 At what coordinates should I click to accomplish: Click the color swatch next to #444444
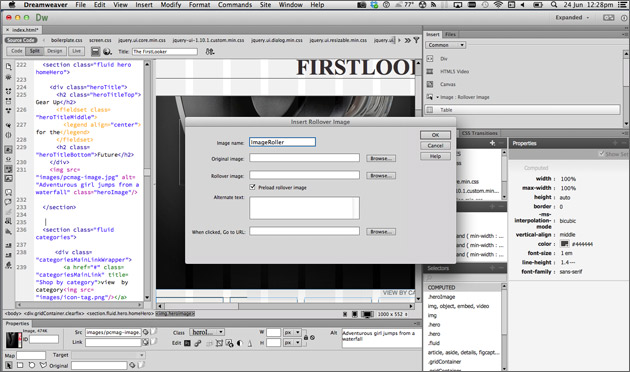click(564, 244)
